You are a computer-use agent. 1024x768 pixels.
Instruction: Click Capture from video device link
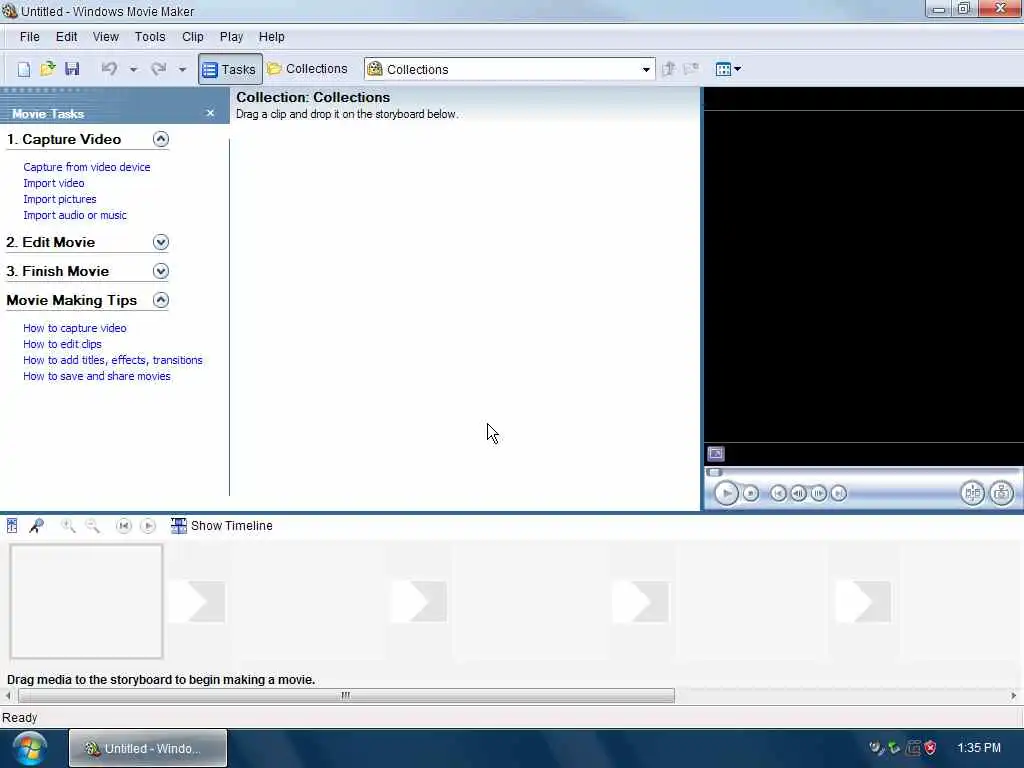[87, 167]
